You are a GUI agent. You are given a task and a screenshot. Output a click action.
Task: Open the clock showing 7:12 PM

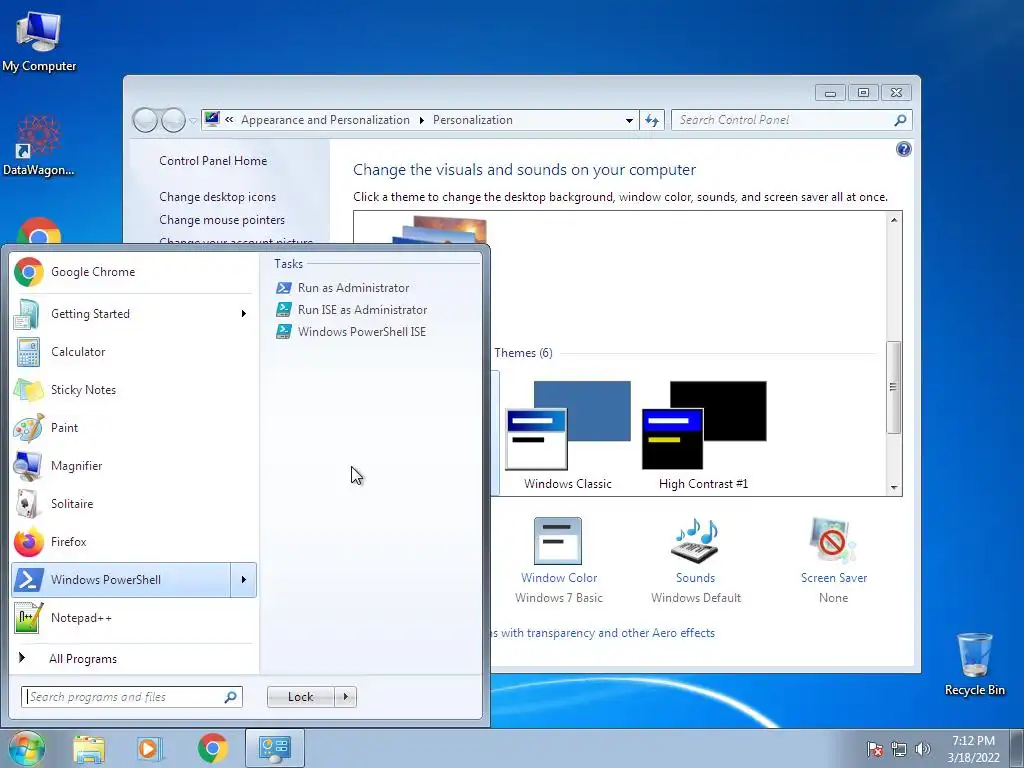pyautogui.click(x=973, y=749)
